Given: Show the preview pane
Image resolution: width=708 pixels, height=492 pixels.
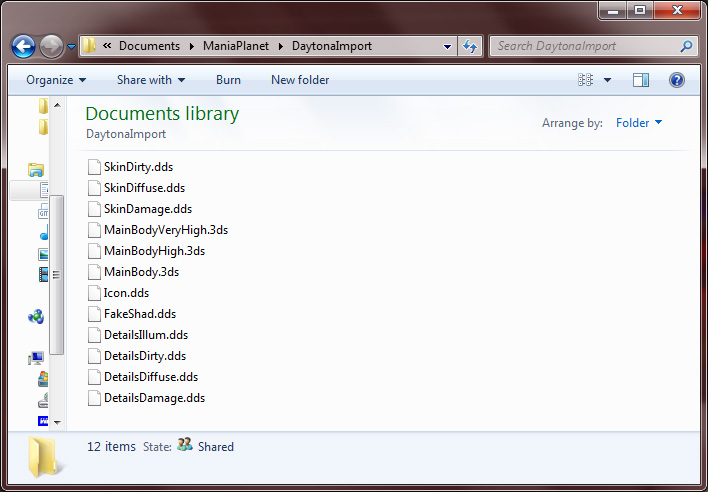Looking at the screenshot, I should (641, 80).
